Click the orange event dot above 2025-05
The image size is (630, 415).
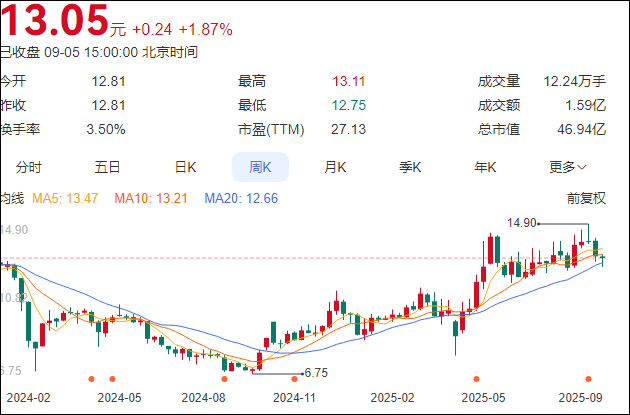(x=477, y=379)
